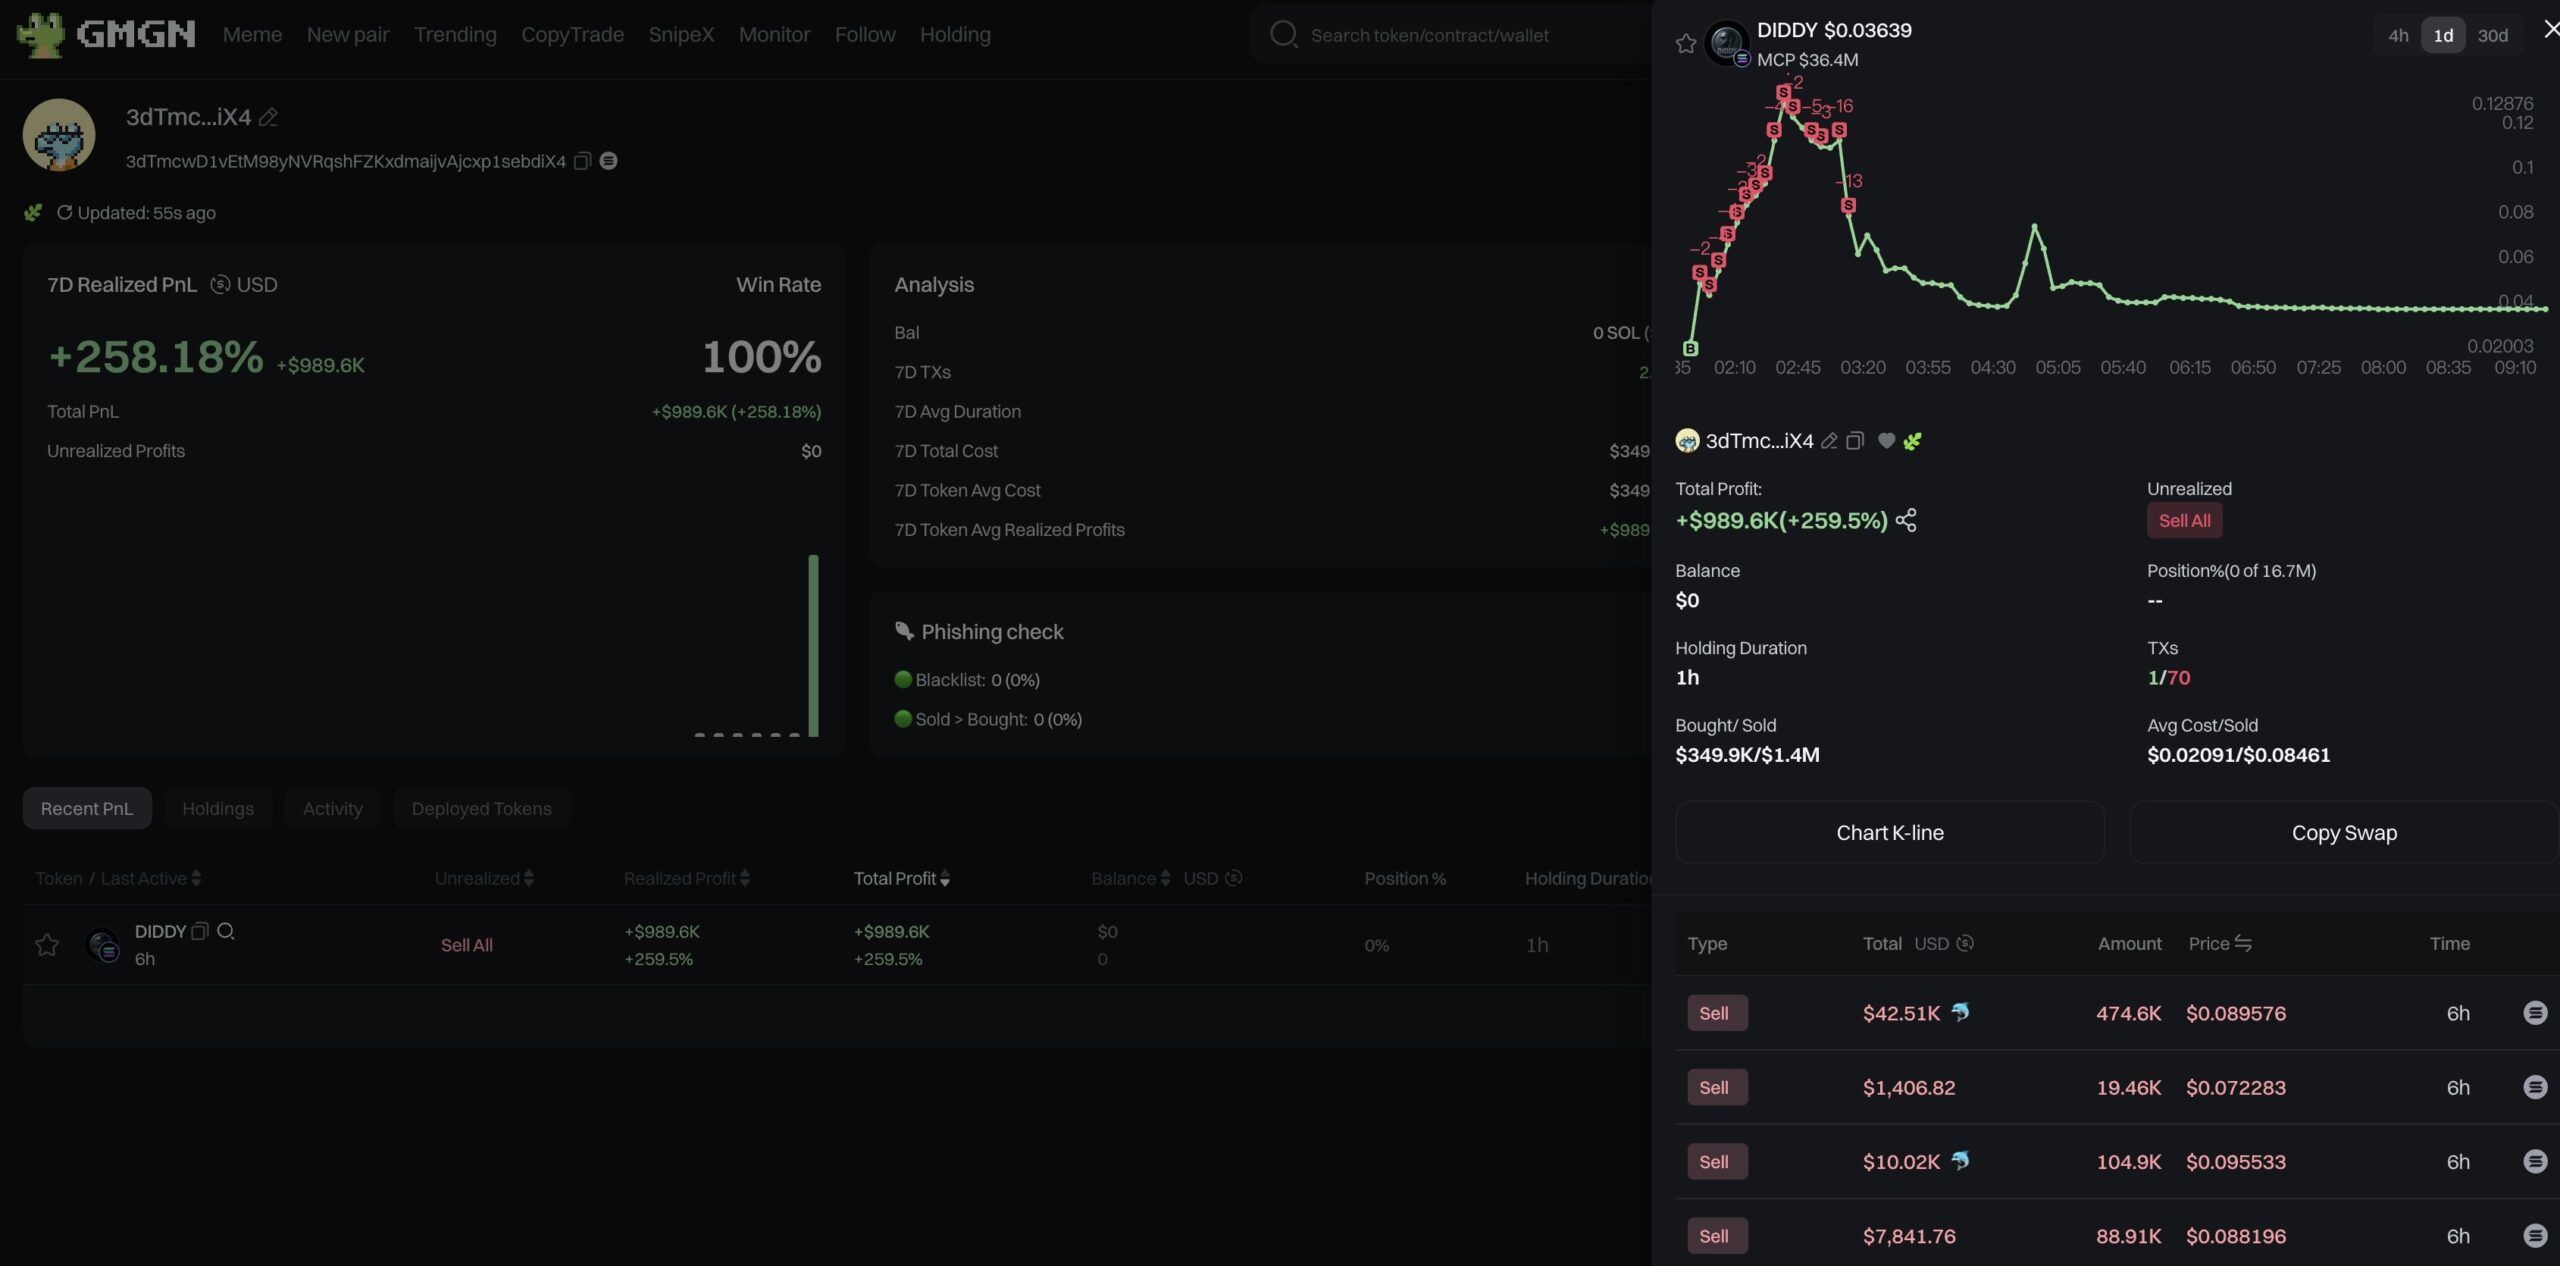Edit wallet name with the pencil icon in the side panel
The width and height of the screenshot is (2560, 1266).
click(1829, 441)
